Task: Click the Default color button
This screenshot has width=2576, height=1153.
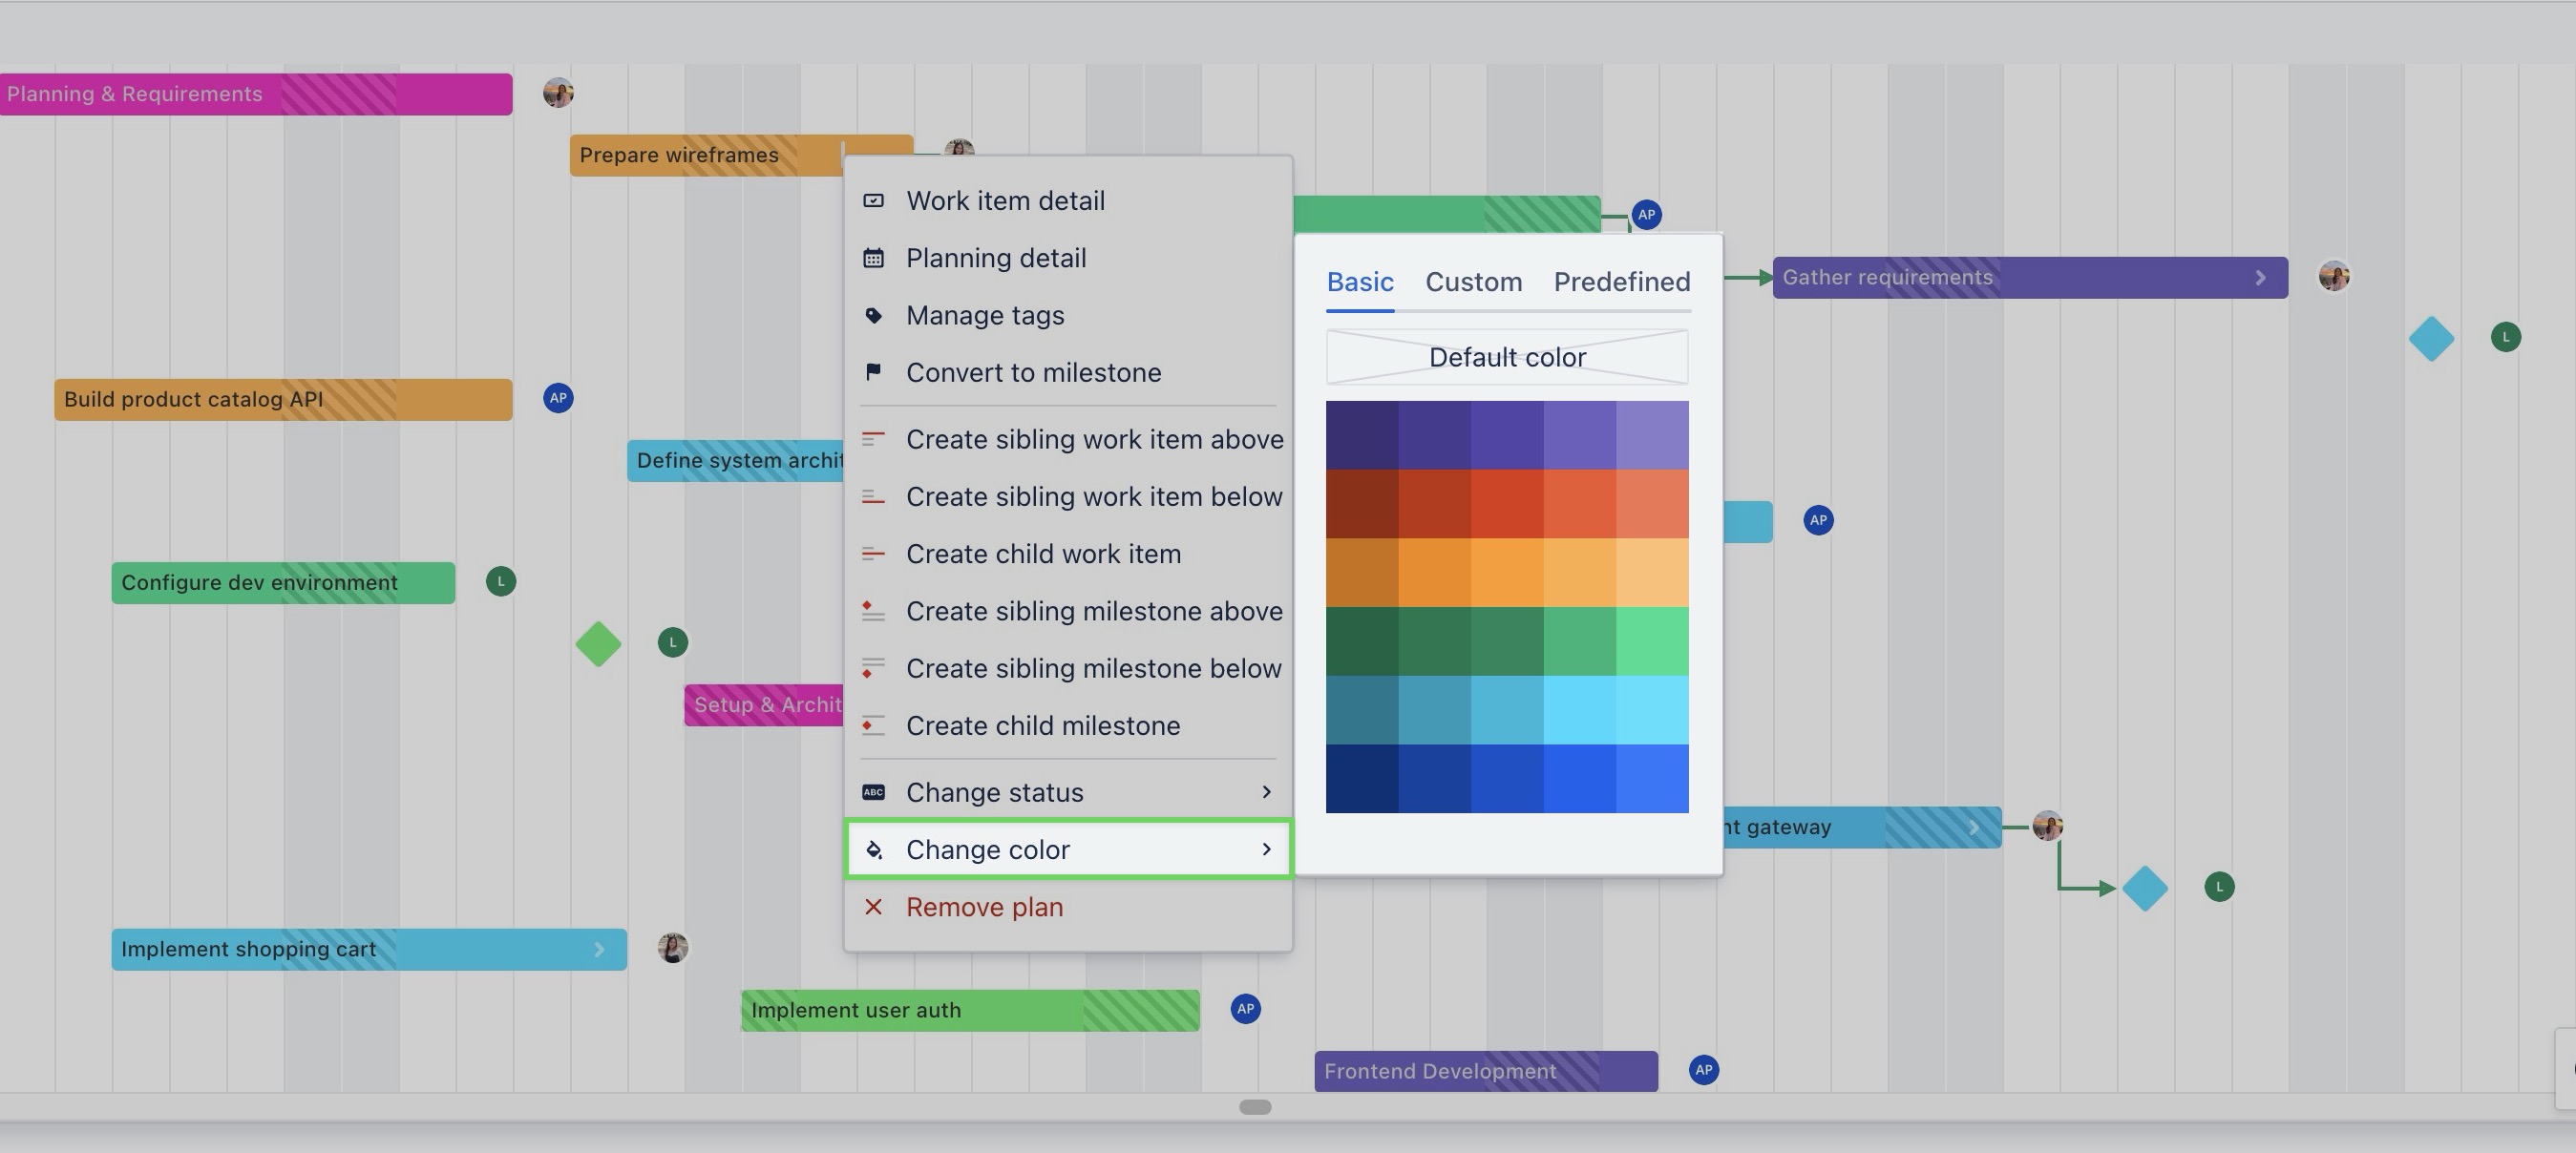Action: [1506, 357]
